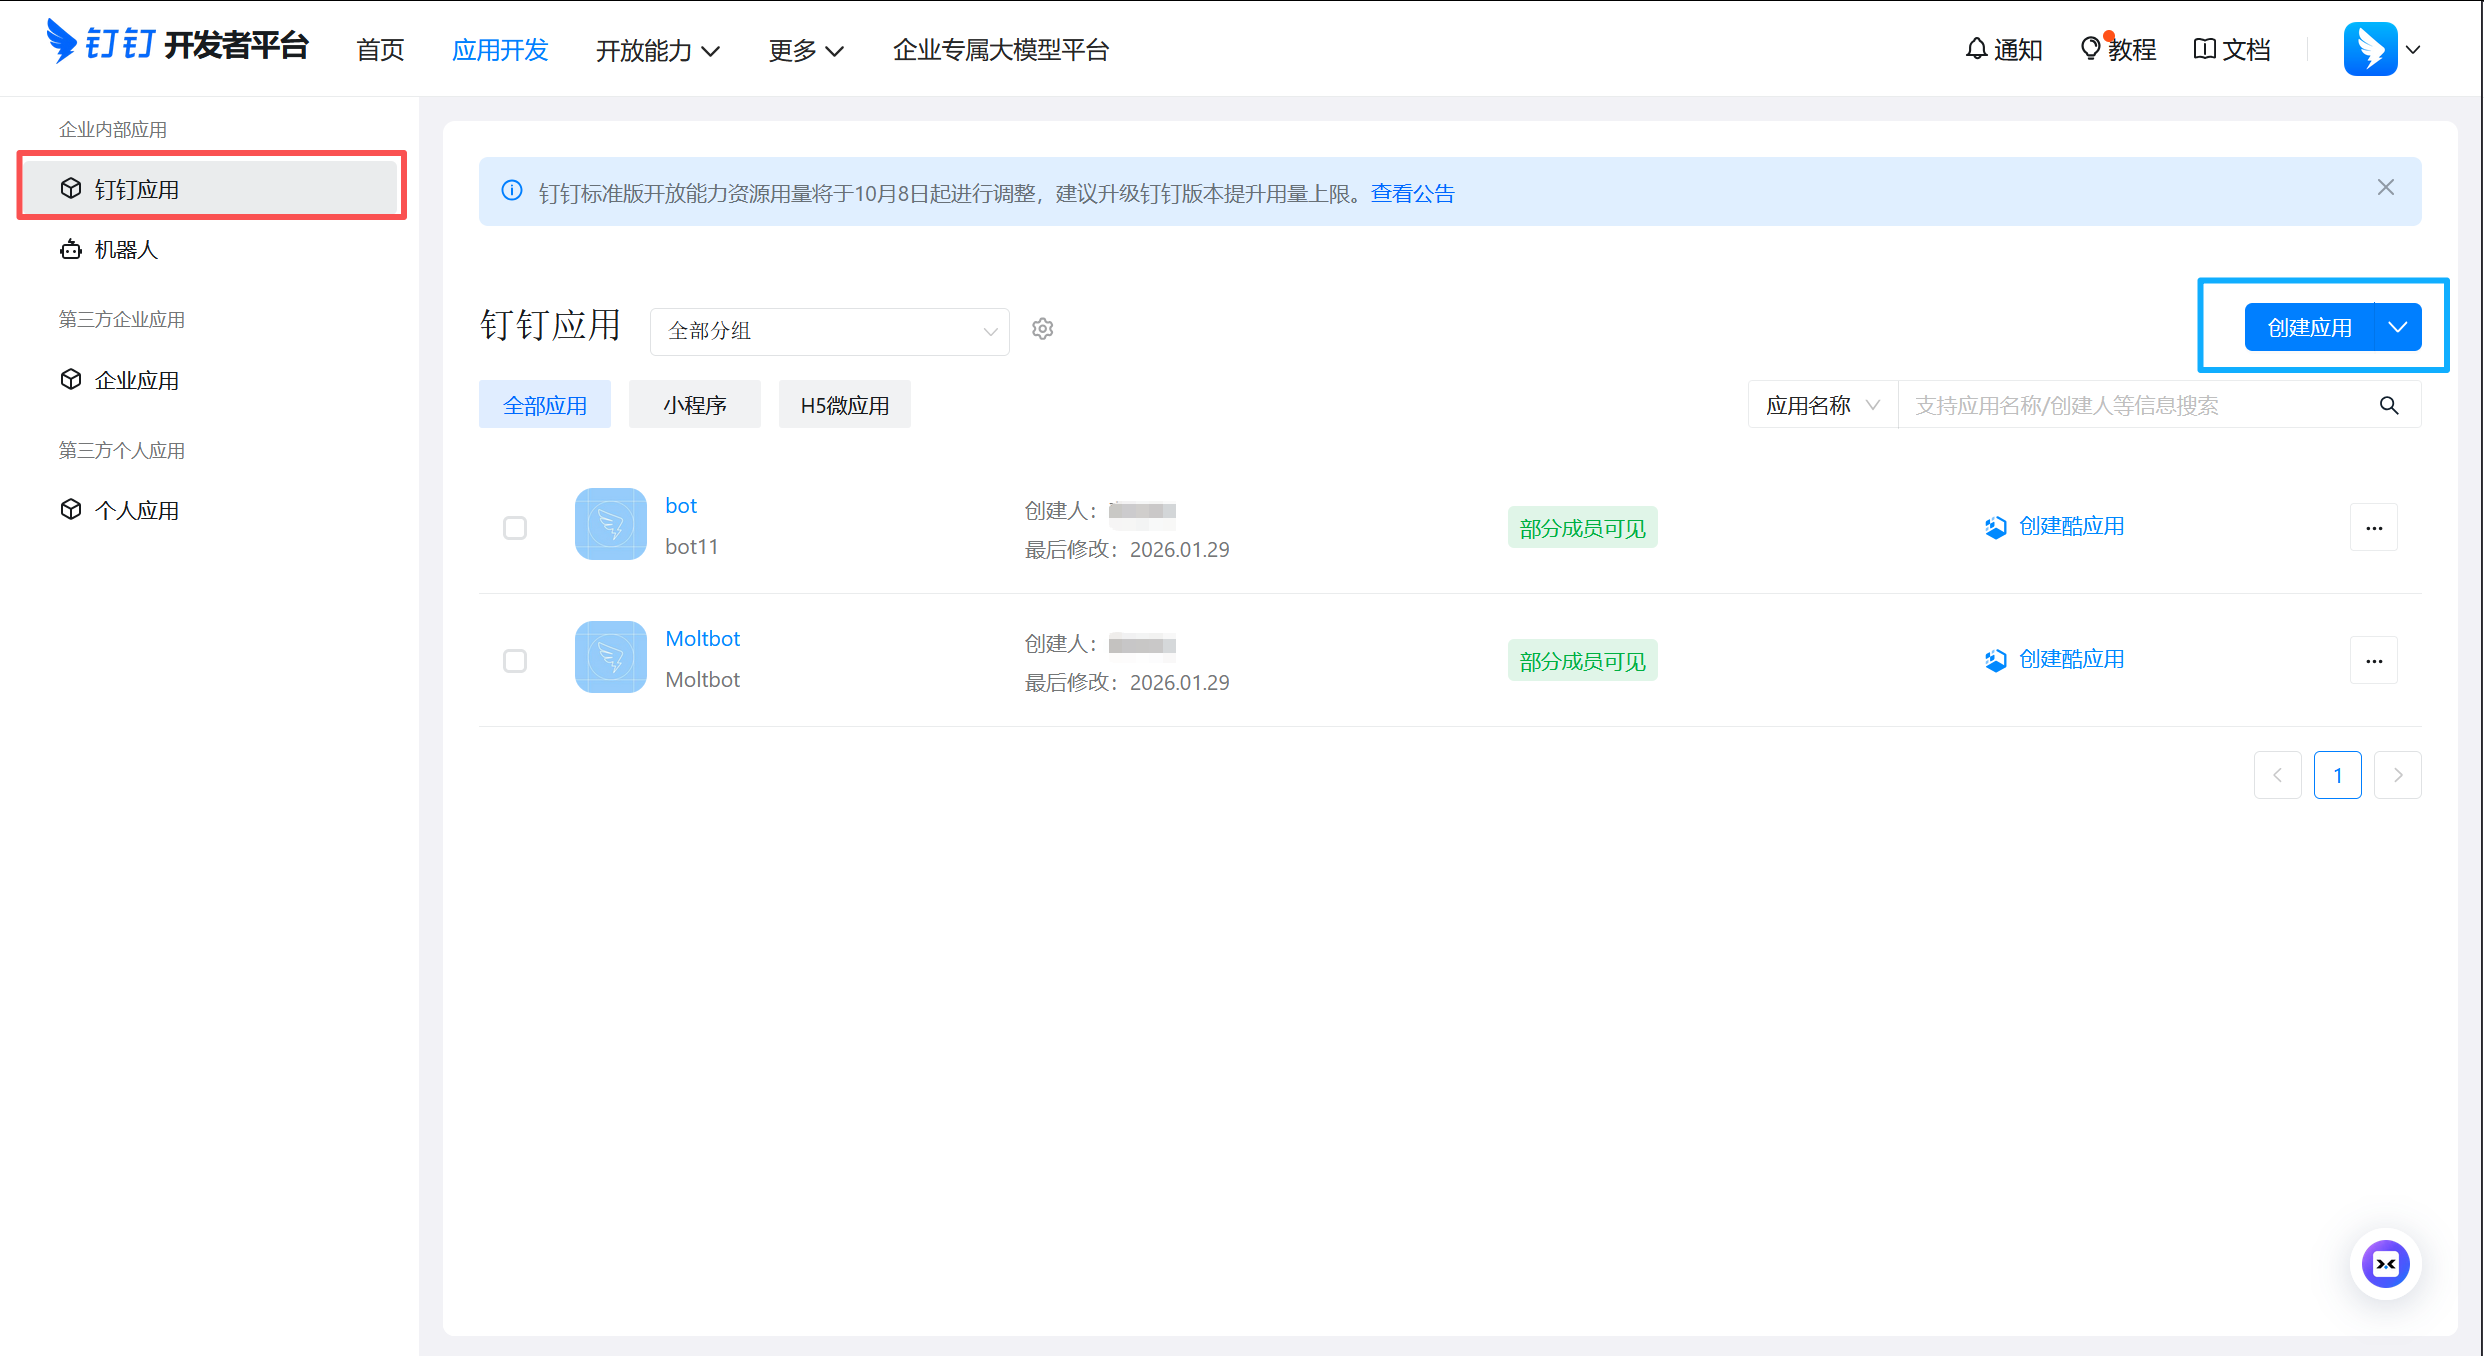Open the tutorials lightbulb icon
2484x1356 pixels.
tap(2090, 49)
